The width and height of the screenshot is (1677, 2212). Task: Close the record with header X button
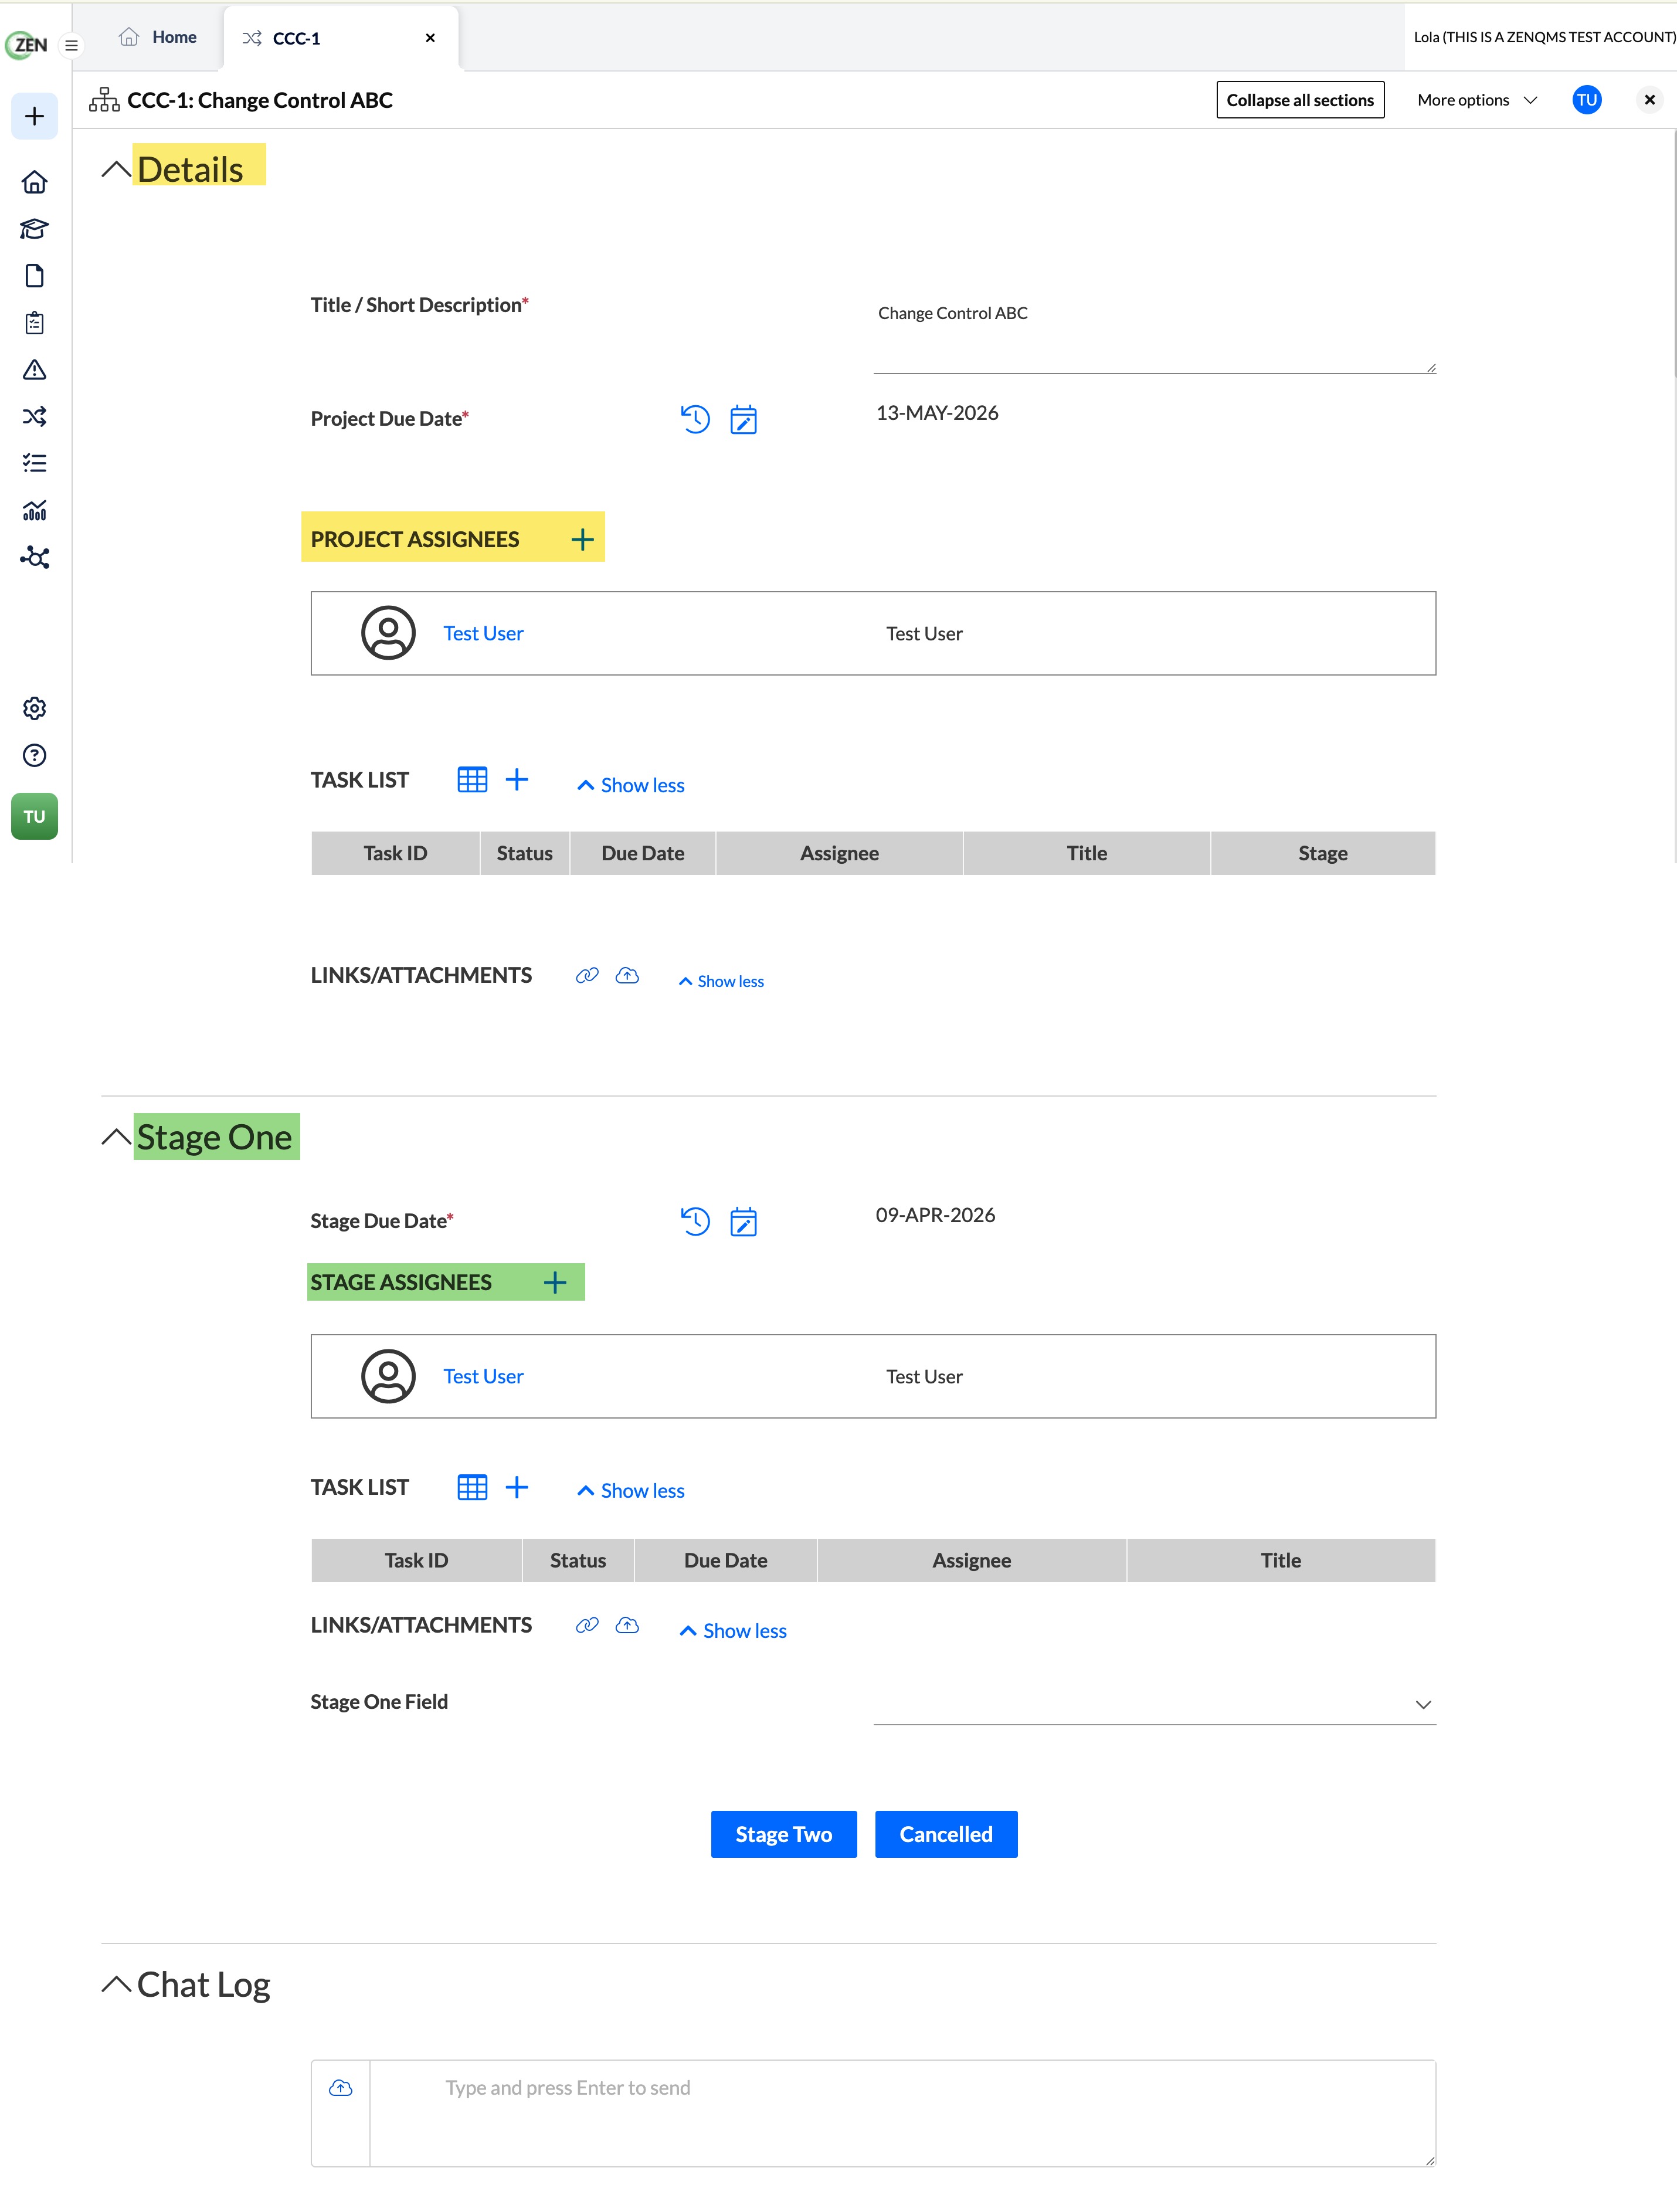[1650, 100]
